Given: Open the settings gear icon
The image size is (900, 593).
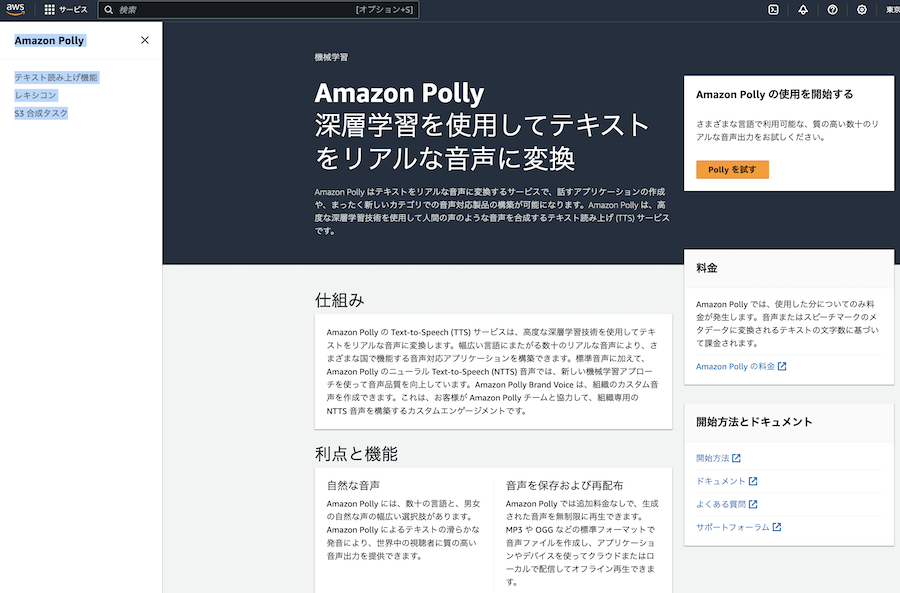Looking at the screenshot, I should tap(861, 10).
